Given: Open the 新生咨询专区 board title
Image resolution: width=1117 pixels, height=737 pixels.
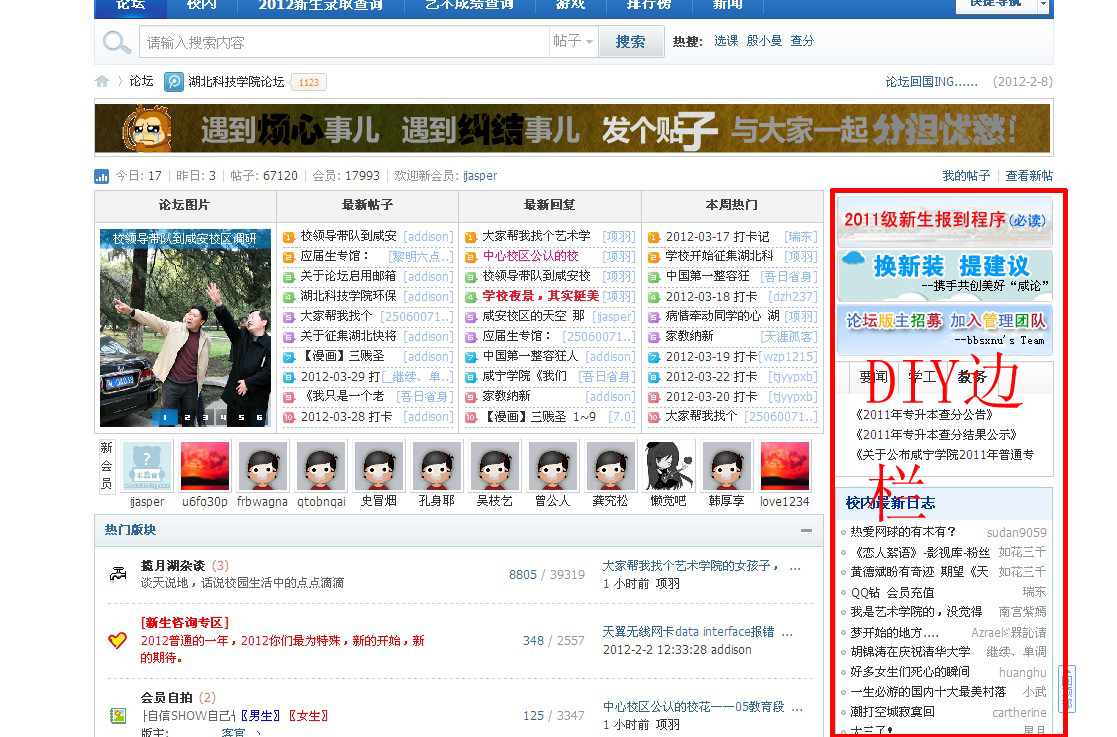Looking at the screenshot, I should pos(185,623).
